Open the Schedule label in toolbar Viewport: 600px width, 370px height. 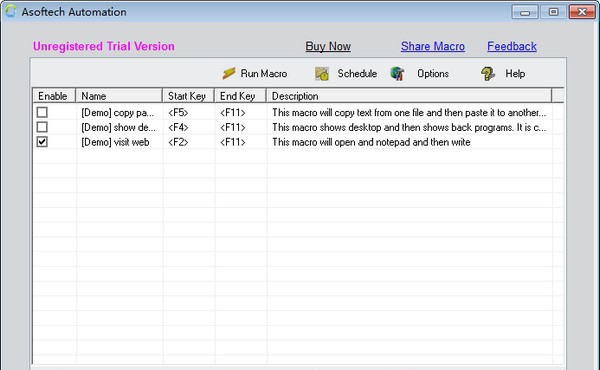click(x=357, y=73)
